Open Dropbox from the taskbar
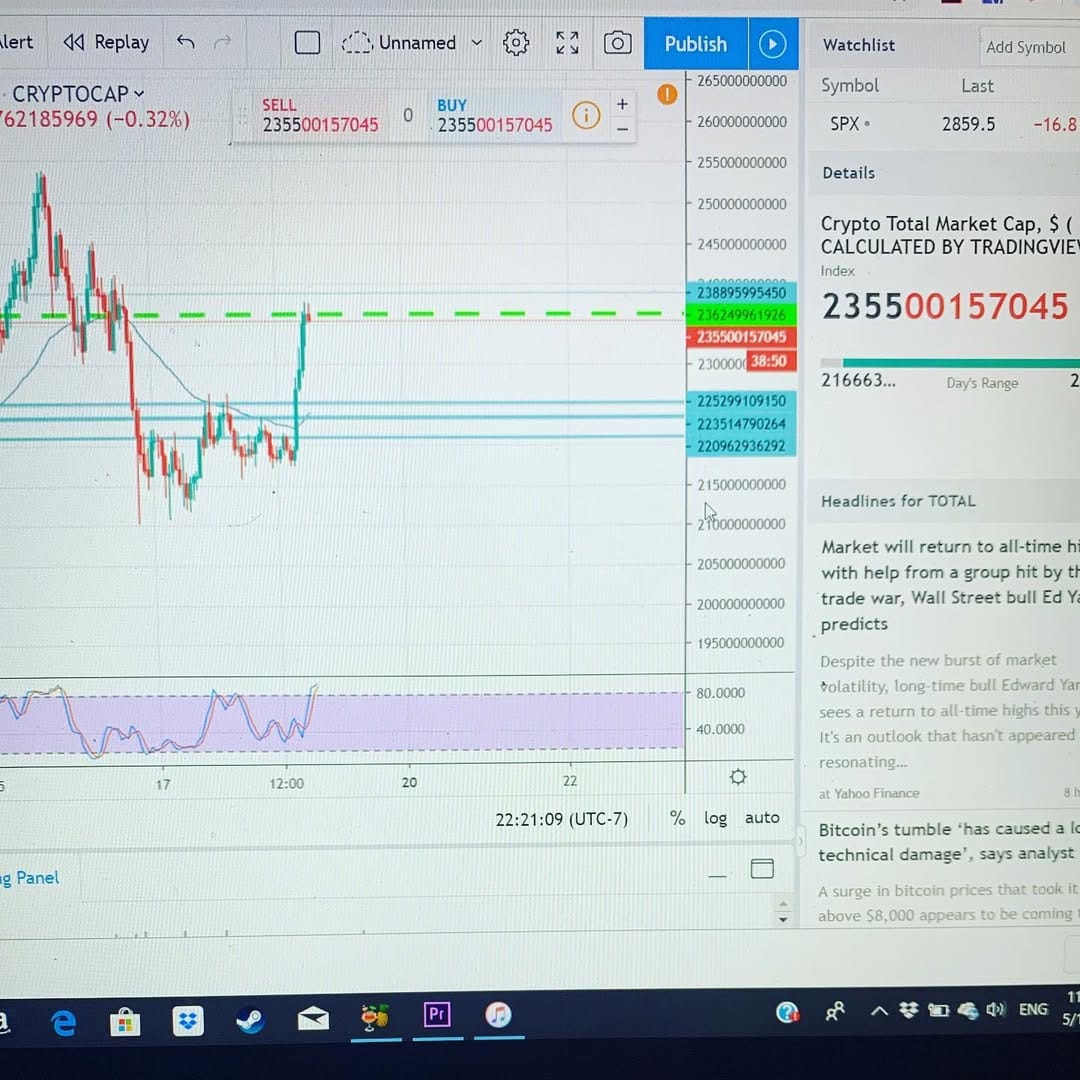This screenshot has height=1080, width=1080. (x=187, y=1021)
